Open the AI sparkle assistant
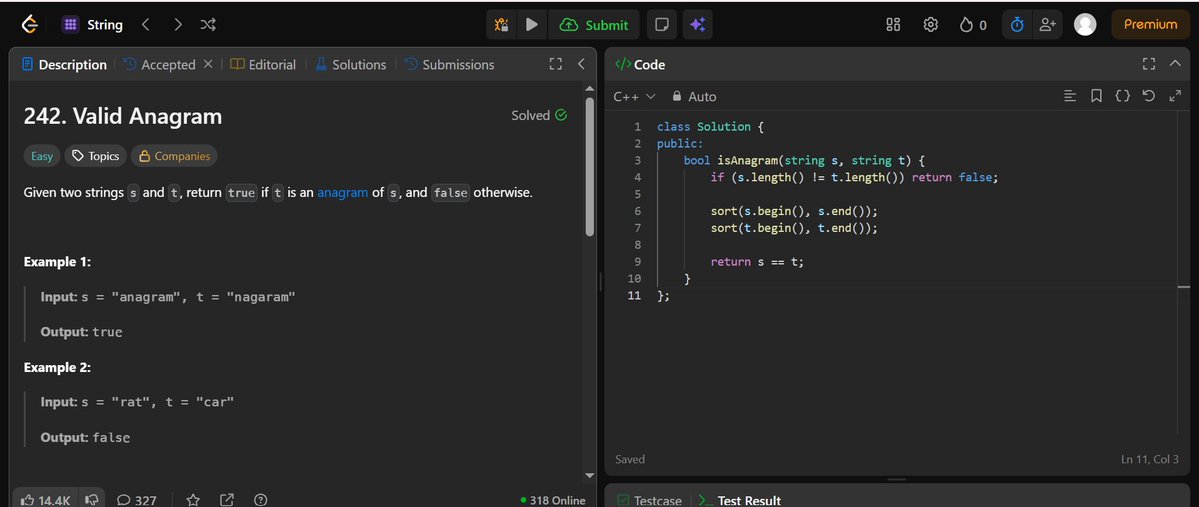This screenshot has height=507, width=1199. (697, 25)
